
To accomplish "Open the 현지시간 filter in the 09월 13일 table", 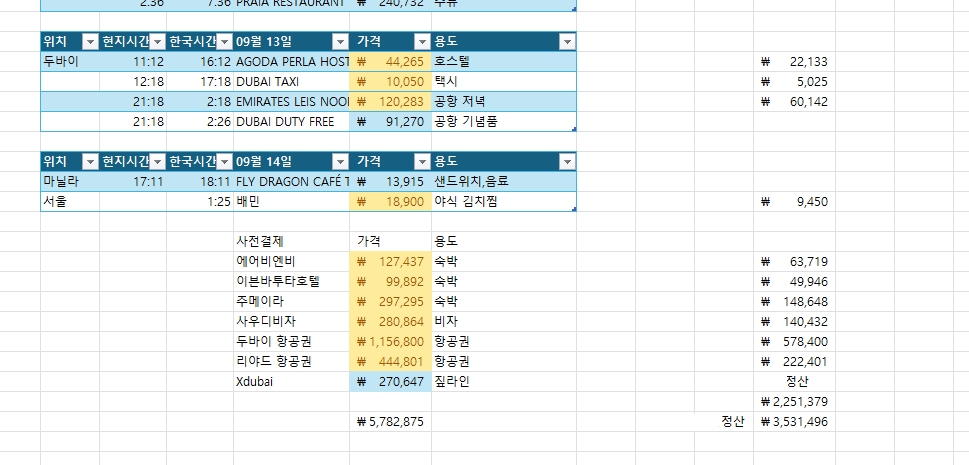I will click(157, 42).
